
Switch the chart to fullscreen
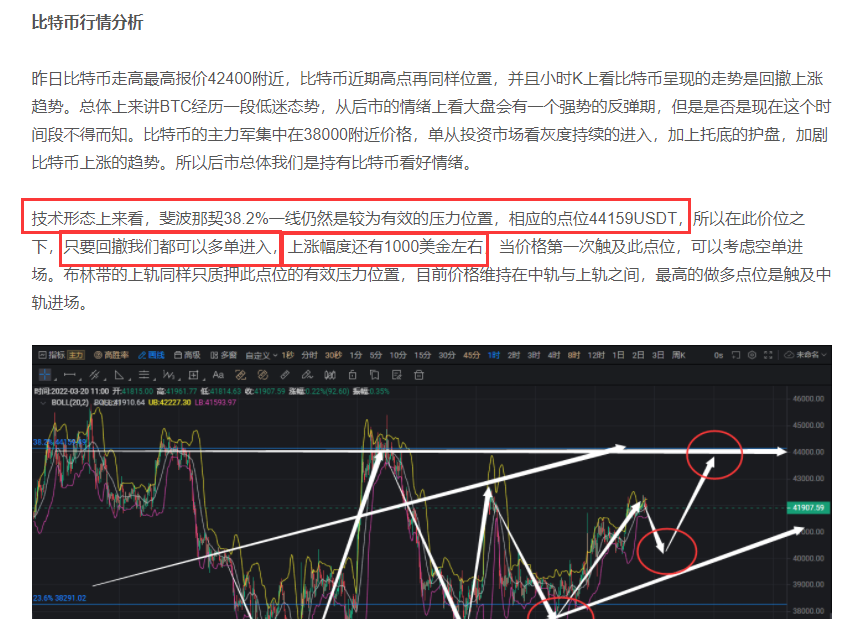pos(768,355)
